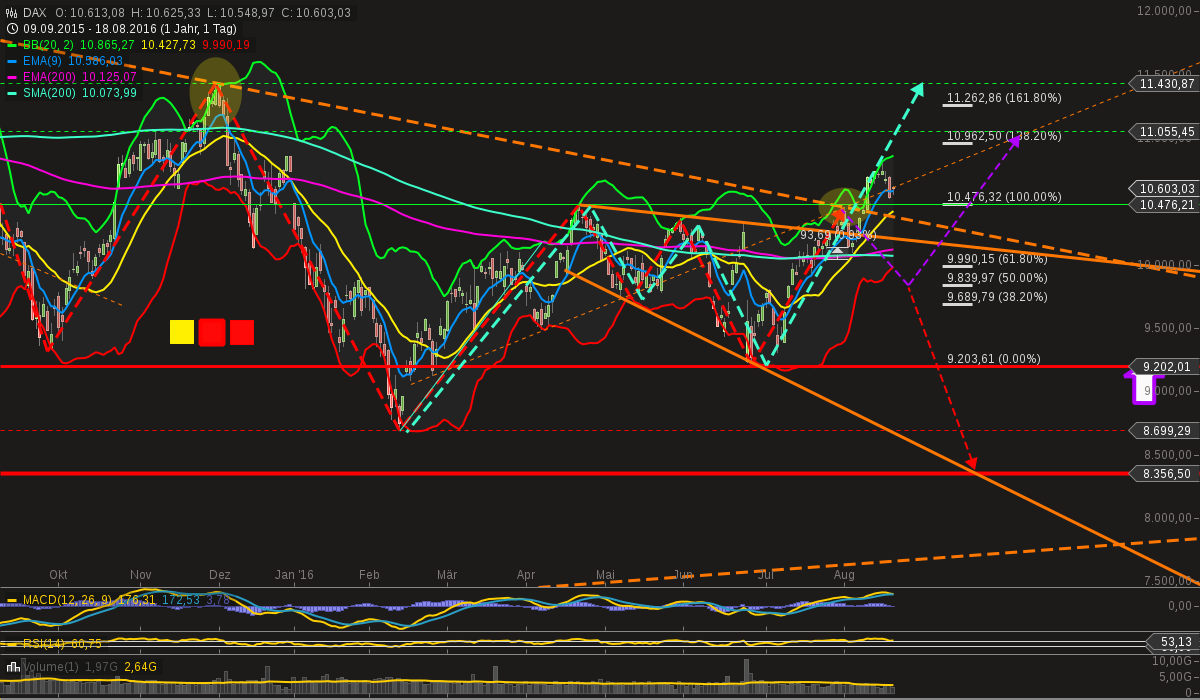Select the DAX symbol name

(x=35, y=13)
